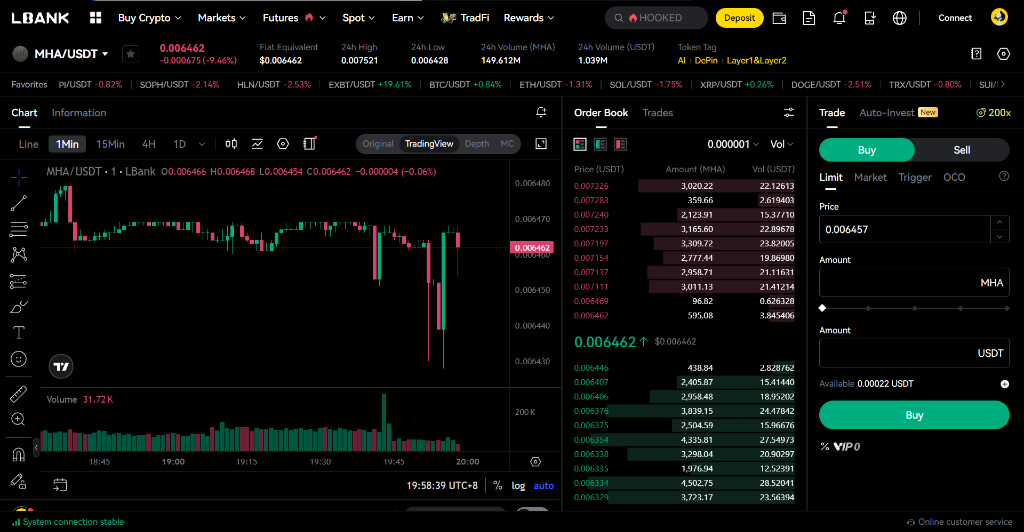Select the horizontal lines tool
Viewport: 1024px width, 532px height.
coord(19,229)
